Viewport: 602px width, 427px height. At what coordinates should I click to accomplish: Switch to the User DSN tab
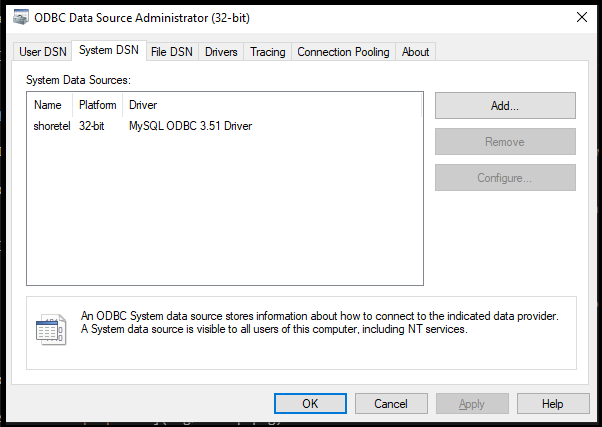pos(43,52)
